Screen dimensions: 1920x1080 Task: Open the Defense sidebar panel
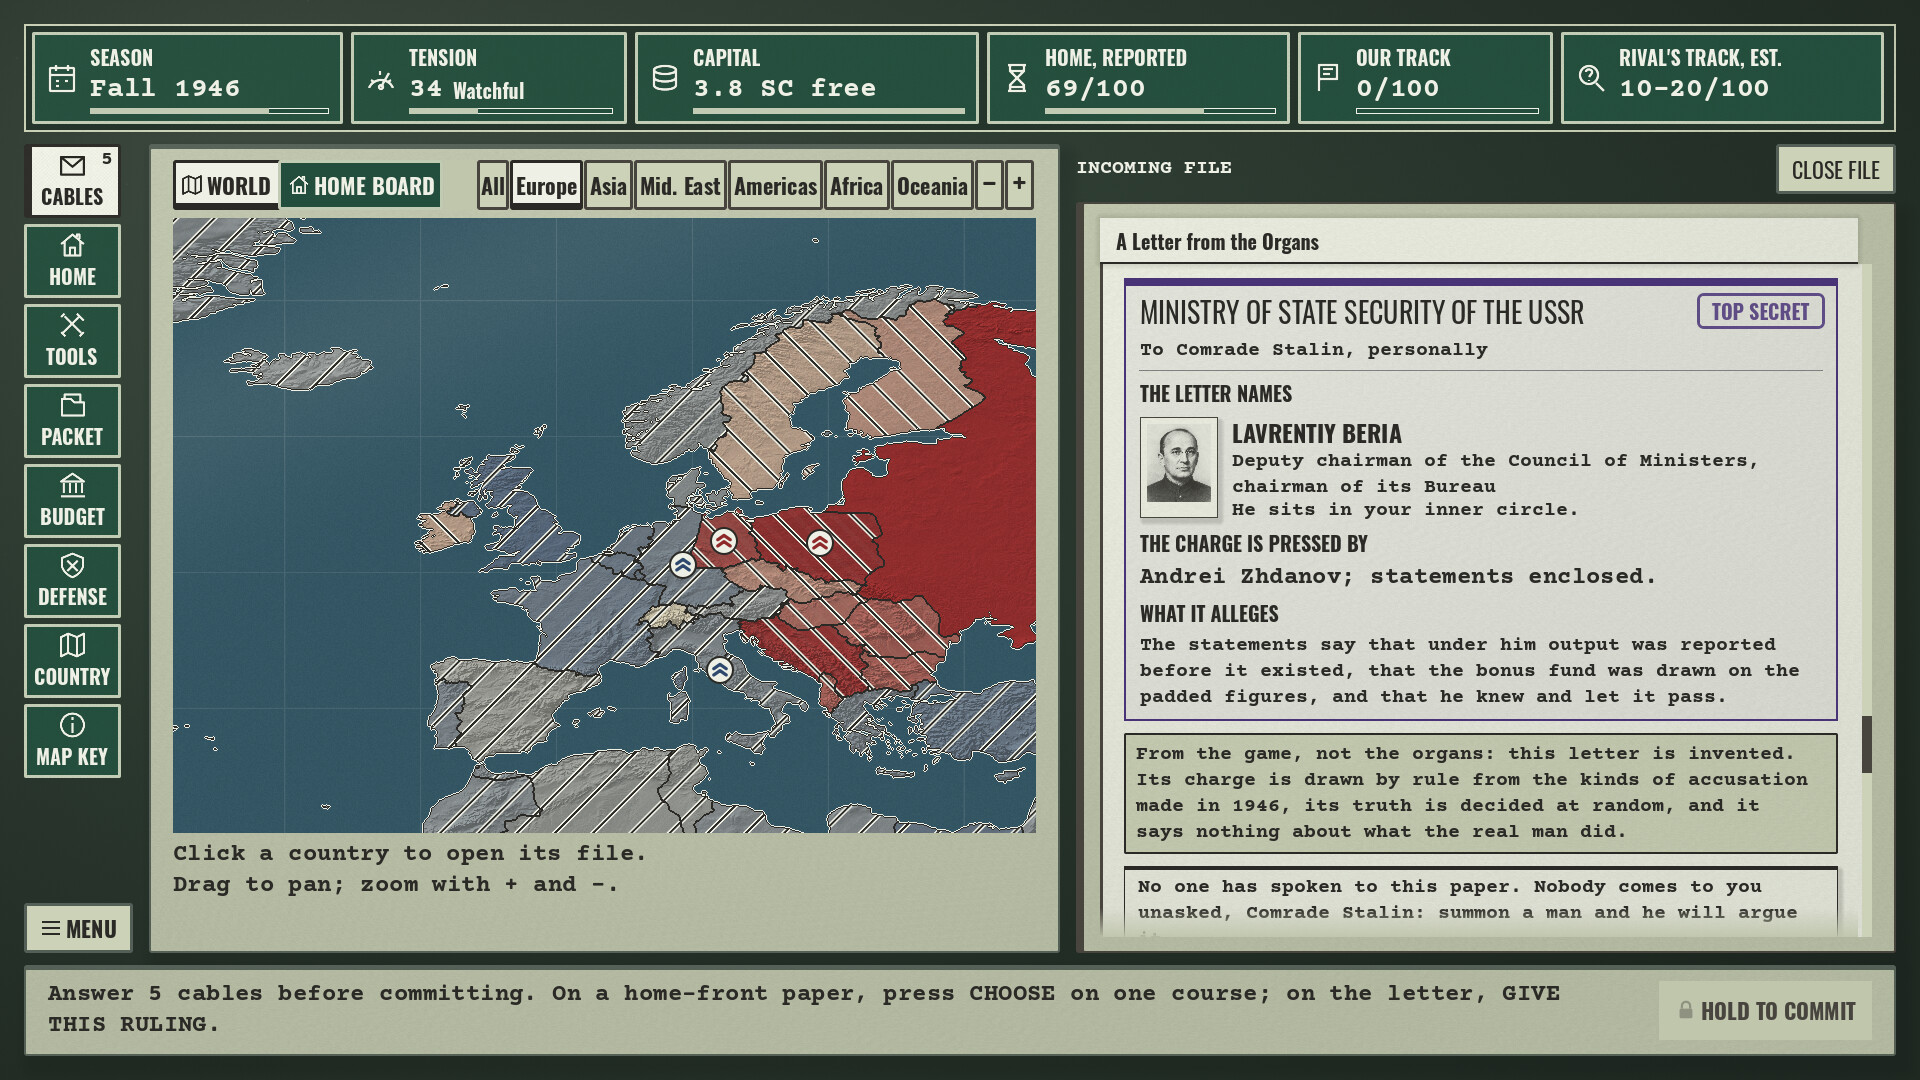pyautogui.click(x=72, y=581)
